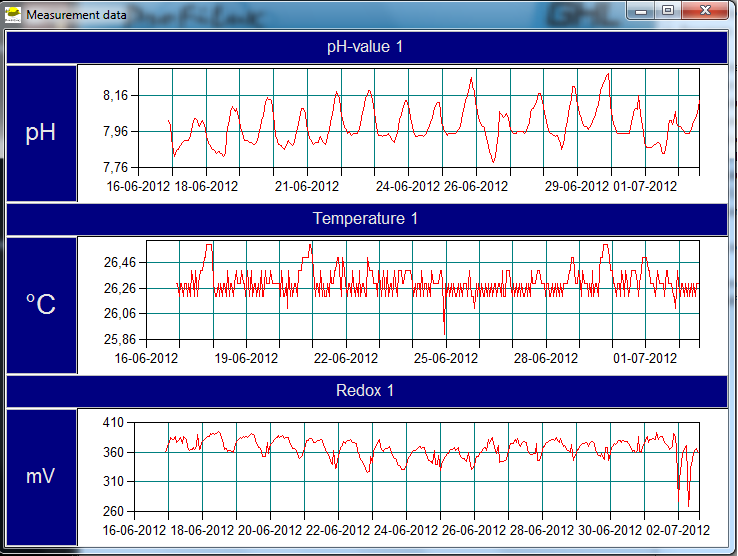Click the pH unit label panel
The height and width of the screenshot is (556, 738).
pos(41,133)
